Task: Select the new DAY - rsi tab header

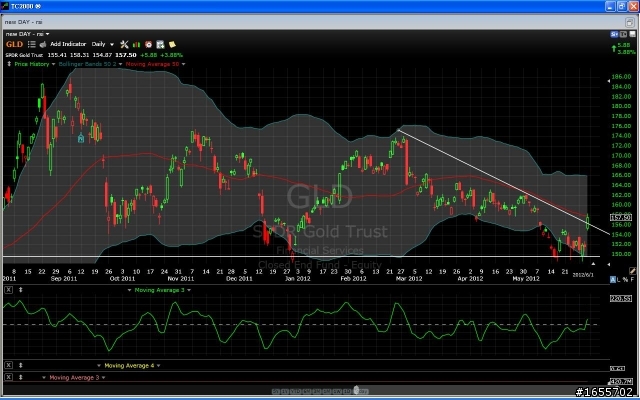Action: tap(24, 22)
